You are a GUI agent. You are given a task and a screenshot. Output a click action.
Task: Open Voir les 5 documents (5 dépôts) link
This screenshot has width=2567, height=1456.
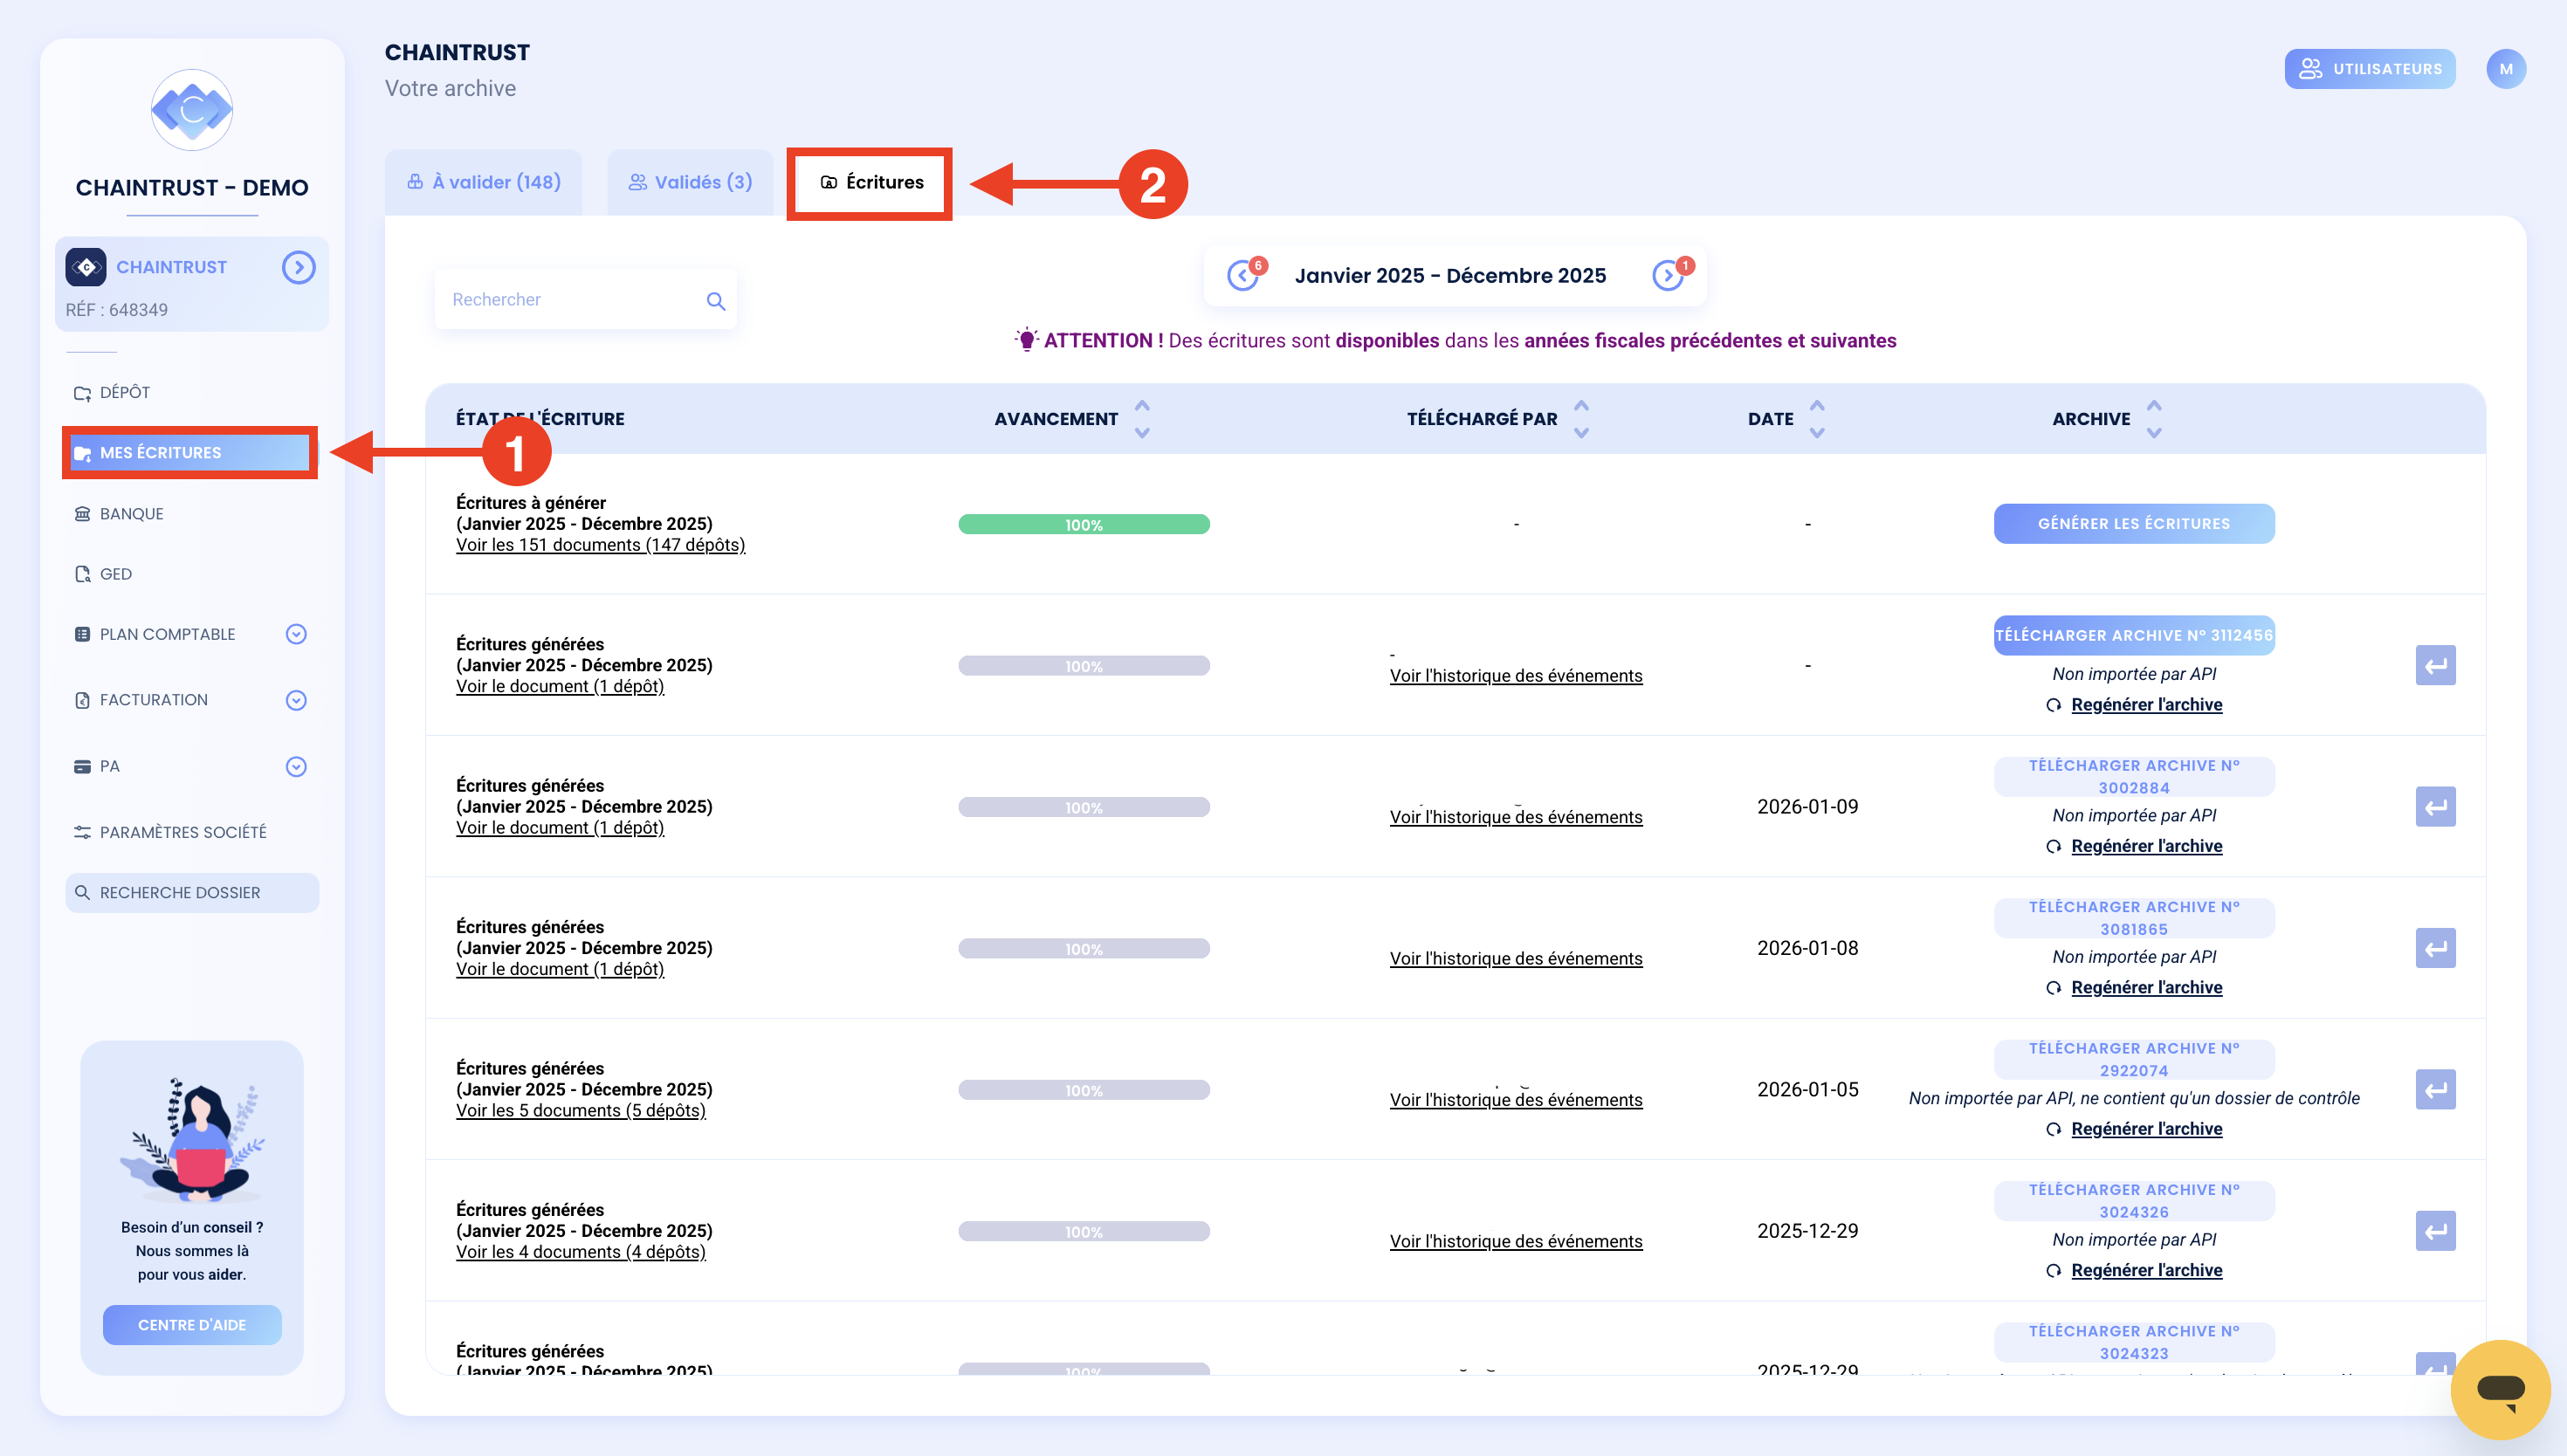pos(581,1111)
